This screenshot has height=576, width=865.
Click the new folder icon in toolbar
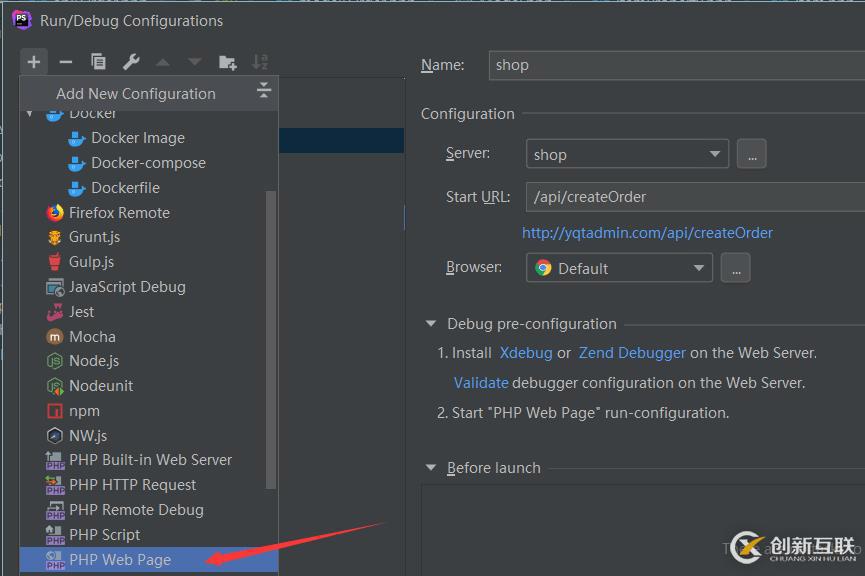coord(228,62)
